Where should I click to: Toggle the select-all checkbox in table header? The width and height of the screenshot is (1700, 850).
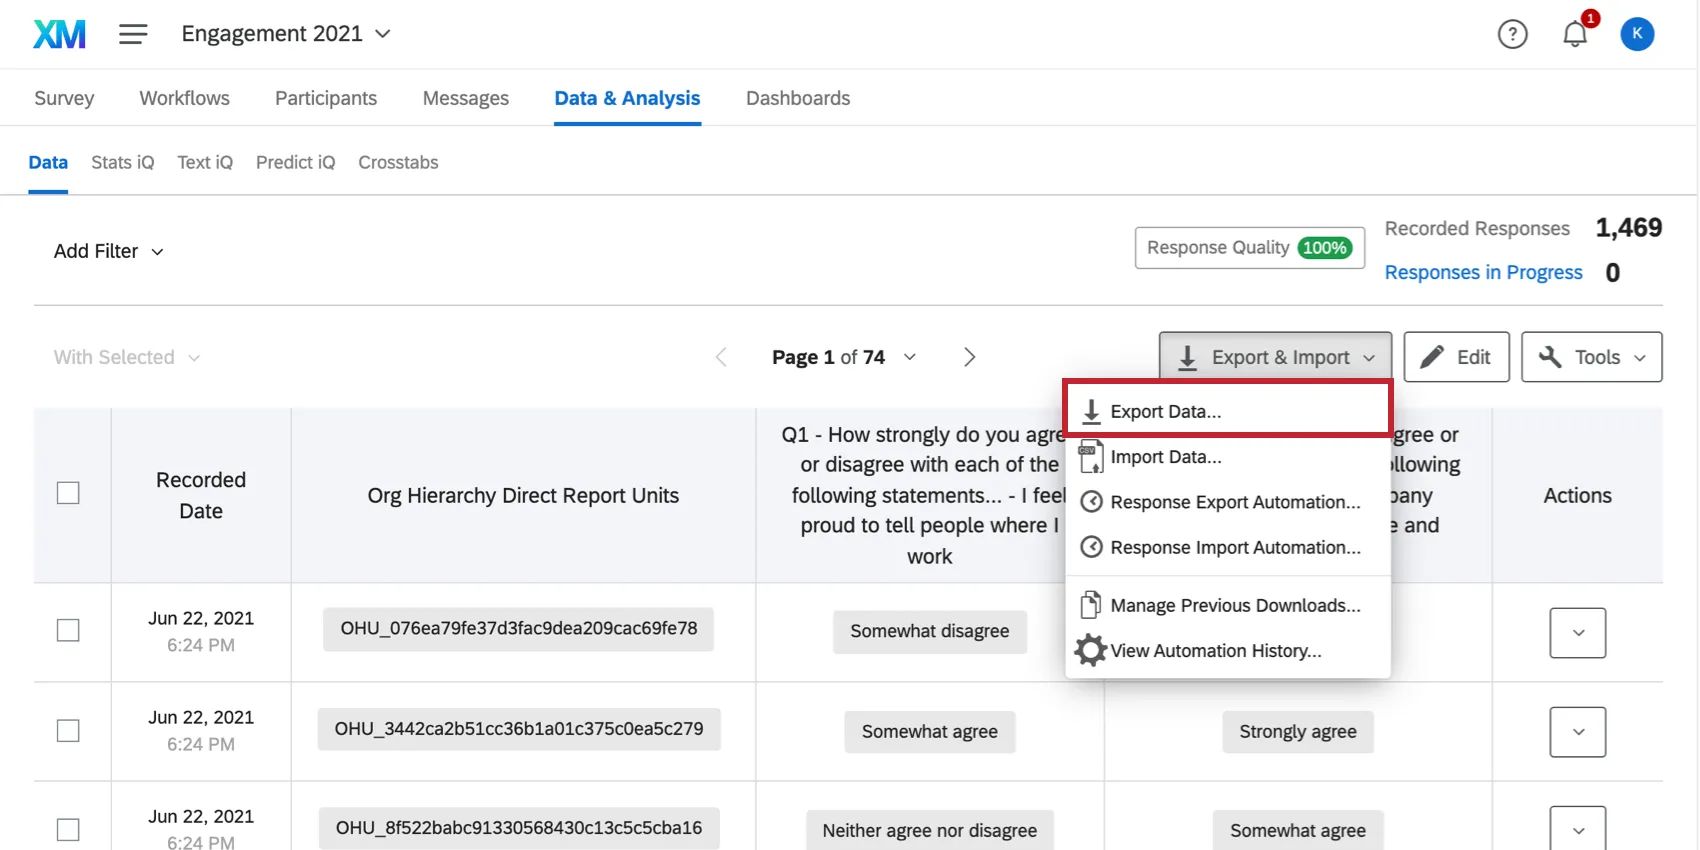pos(68,494)
